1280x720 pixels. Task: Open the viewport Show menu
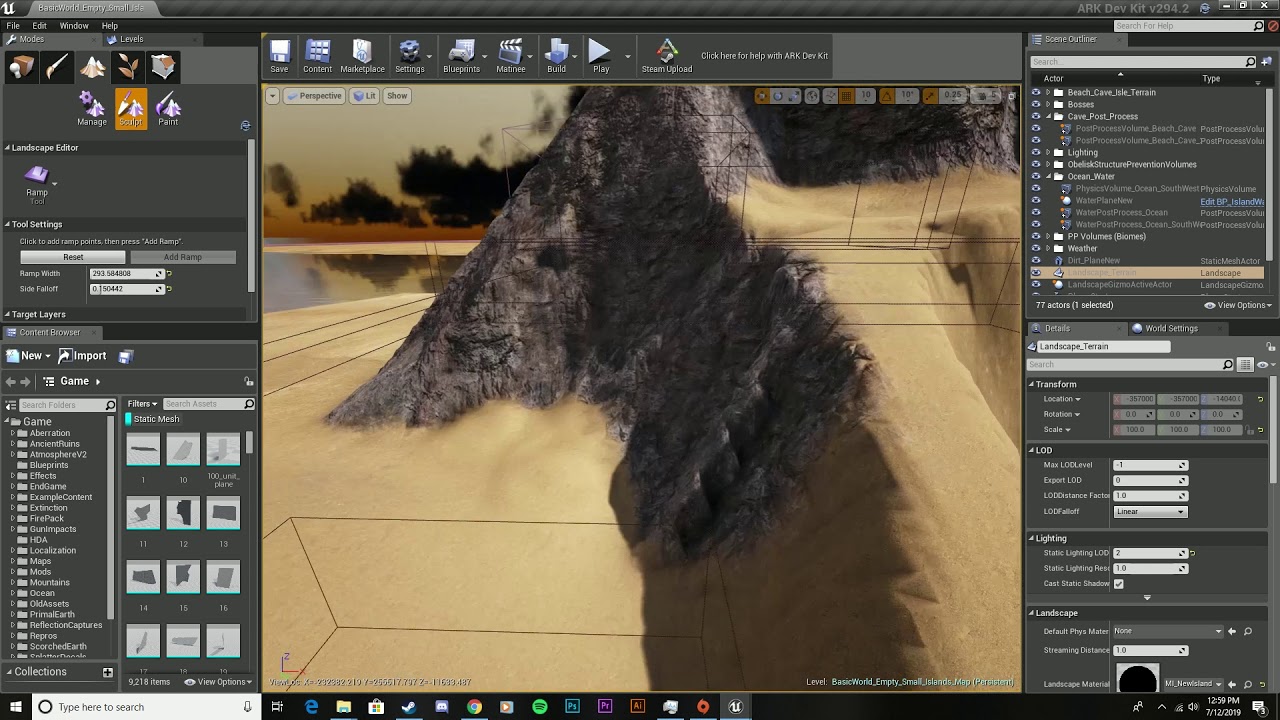[x=397, y=96]
